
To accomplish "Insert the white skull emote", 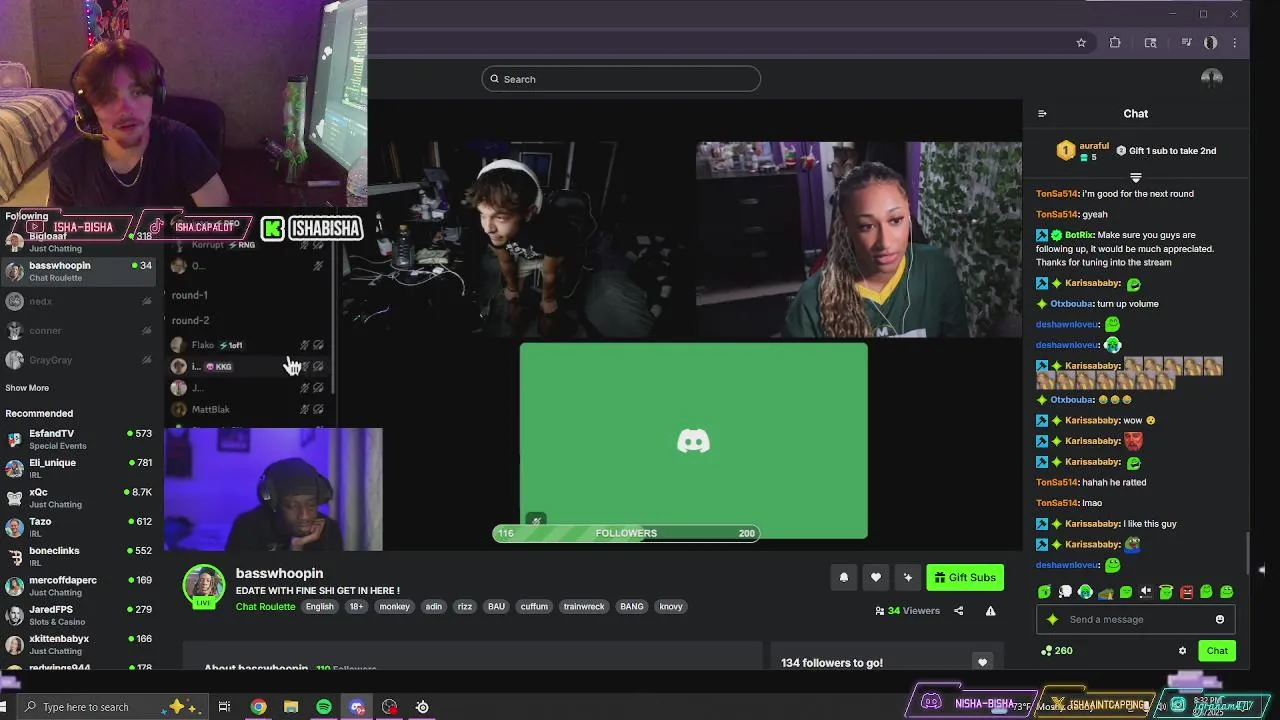I will [x=1065, y=592].
